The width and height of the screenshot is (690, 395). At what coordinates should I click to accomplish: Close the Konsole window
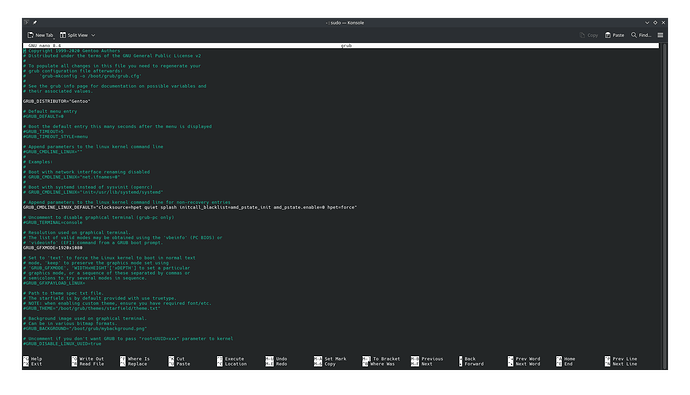point(663,22)
